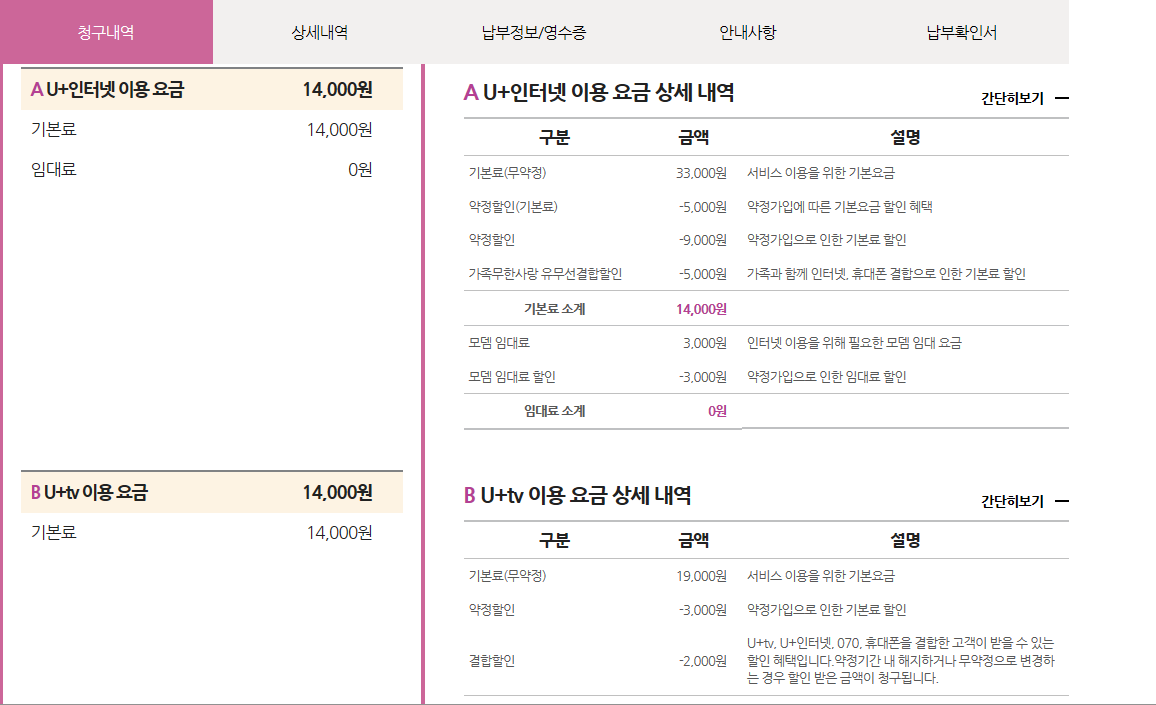This screenshot has height=705, width=1156.
Task: Select the B U+tv 이용 요금 summary header
Action: pyautogui.click(x=211, y=492)
